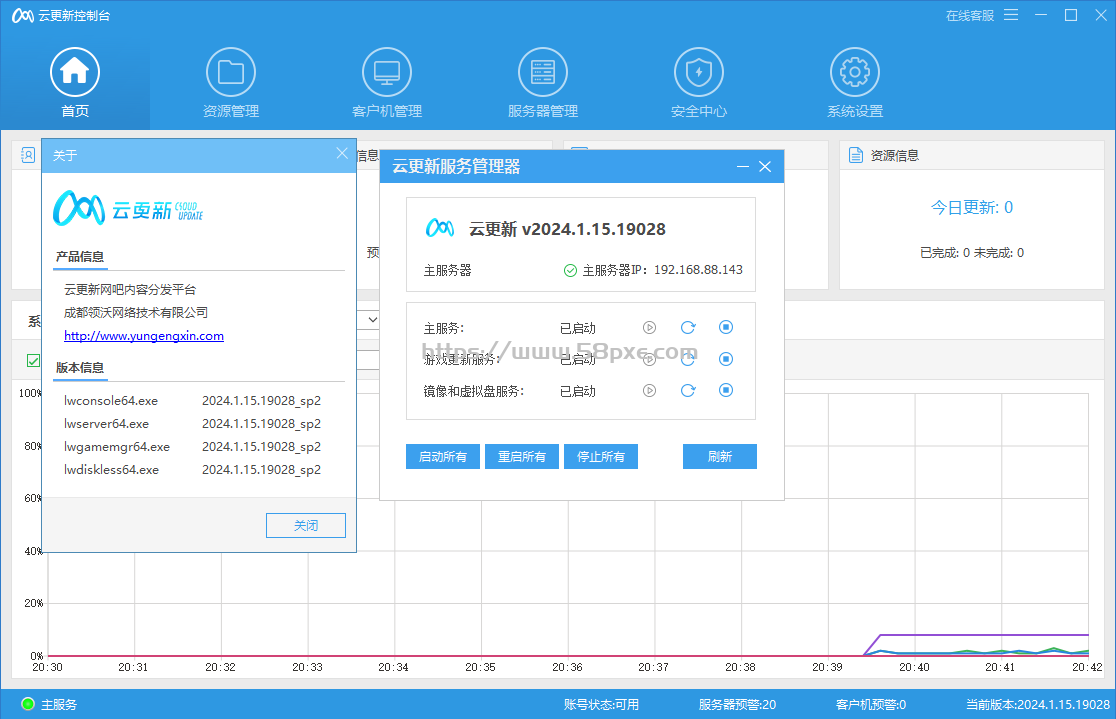This screenshot has height=719, width=1116.
Task: Open 资源管理 resource management
Action: coord(231,83)
